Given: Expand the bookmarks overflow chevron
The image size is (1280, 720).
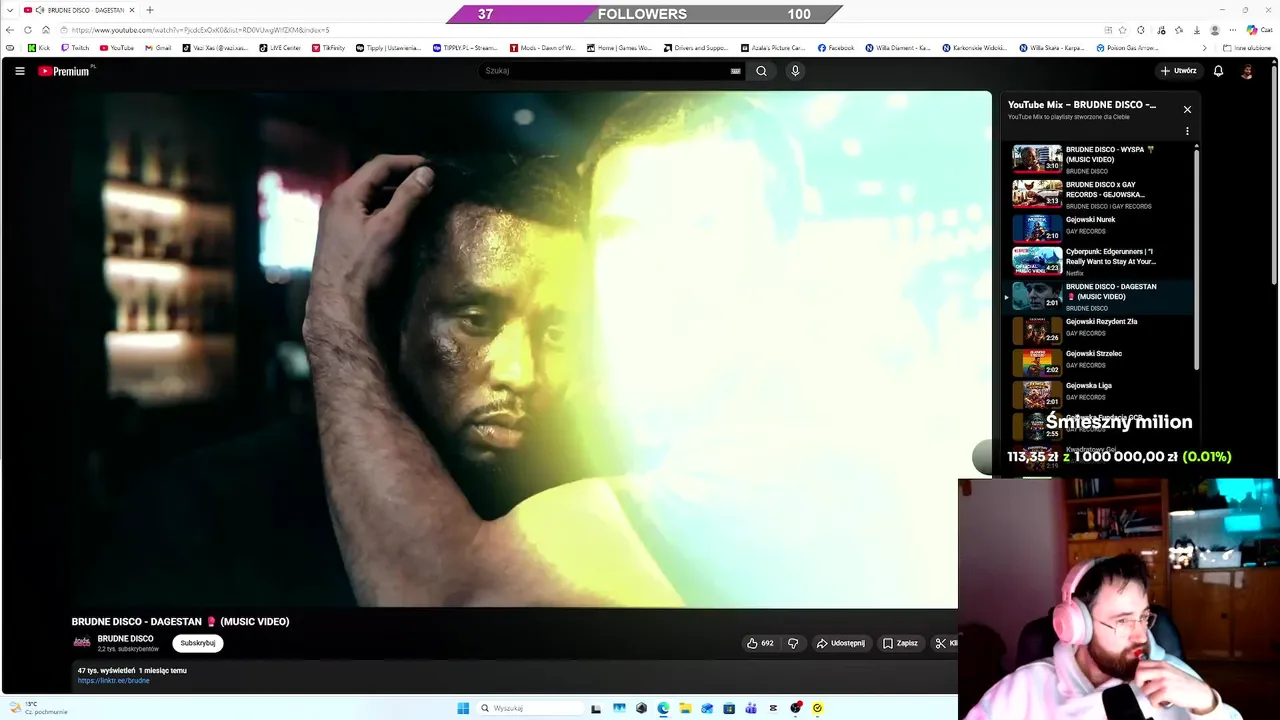Looking at the screenshot, I should point(1204,48).
